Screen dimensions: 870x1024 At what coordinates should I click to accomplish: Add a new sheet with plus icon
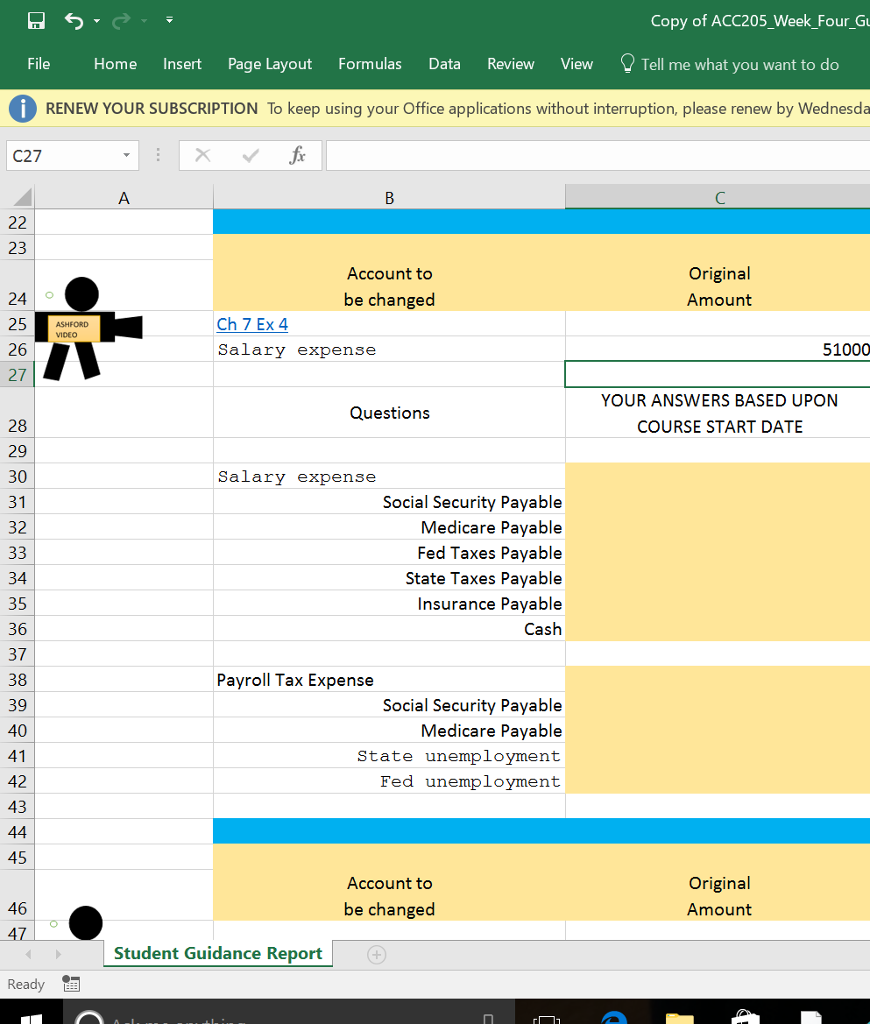pos(376,954)
